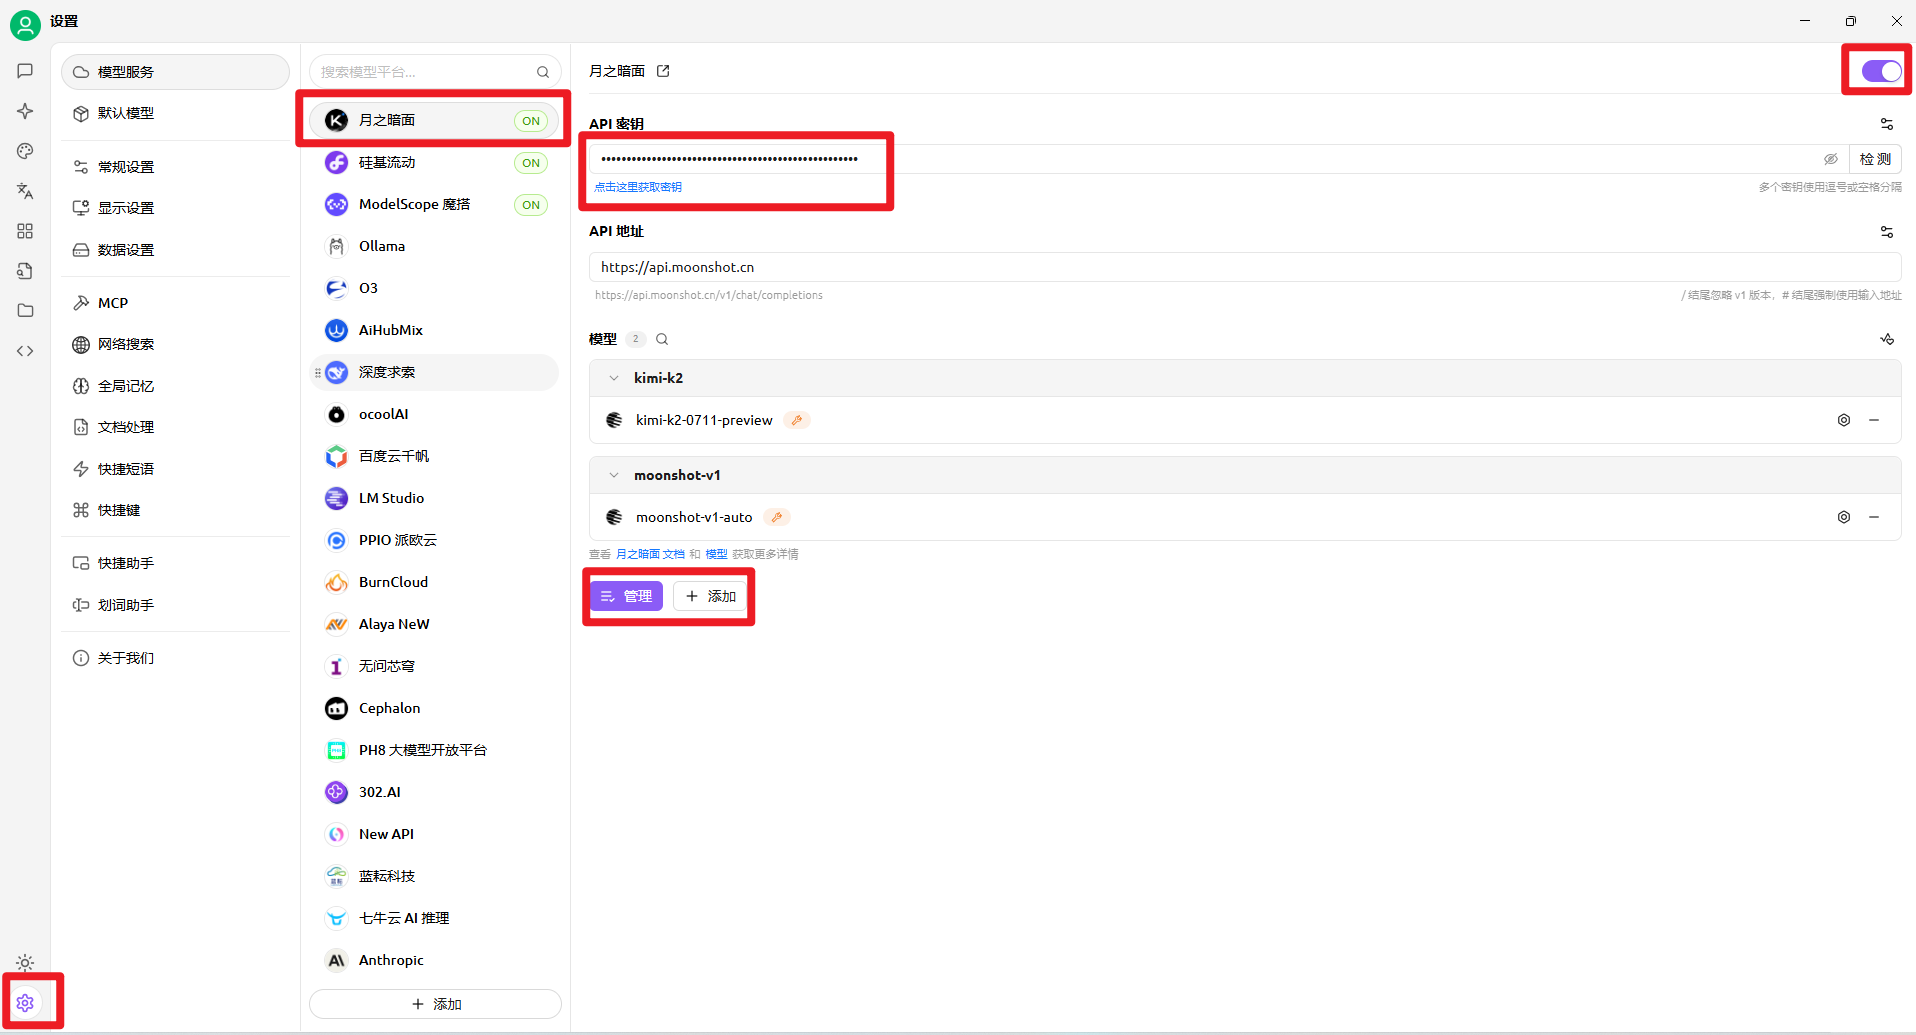1916x1035 pixels.
Task: Select 模型服务 in settings menu
Action: point(176,72)
